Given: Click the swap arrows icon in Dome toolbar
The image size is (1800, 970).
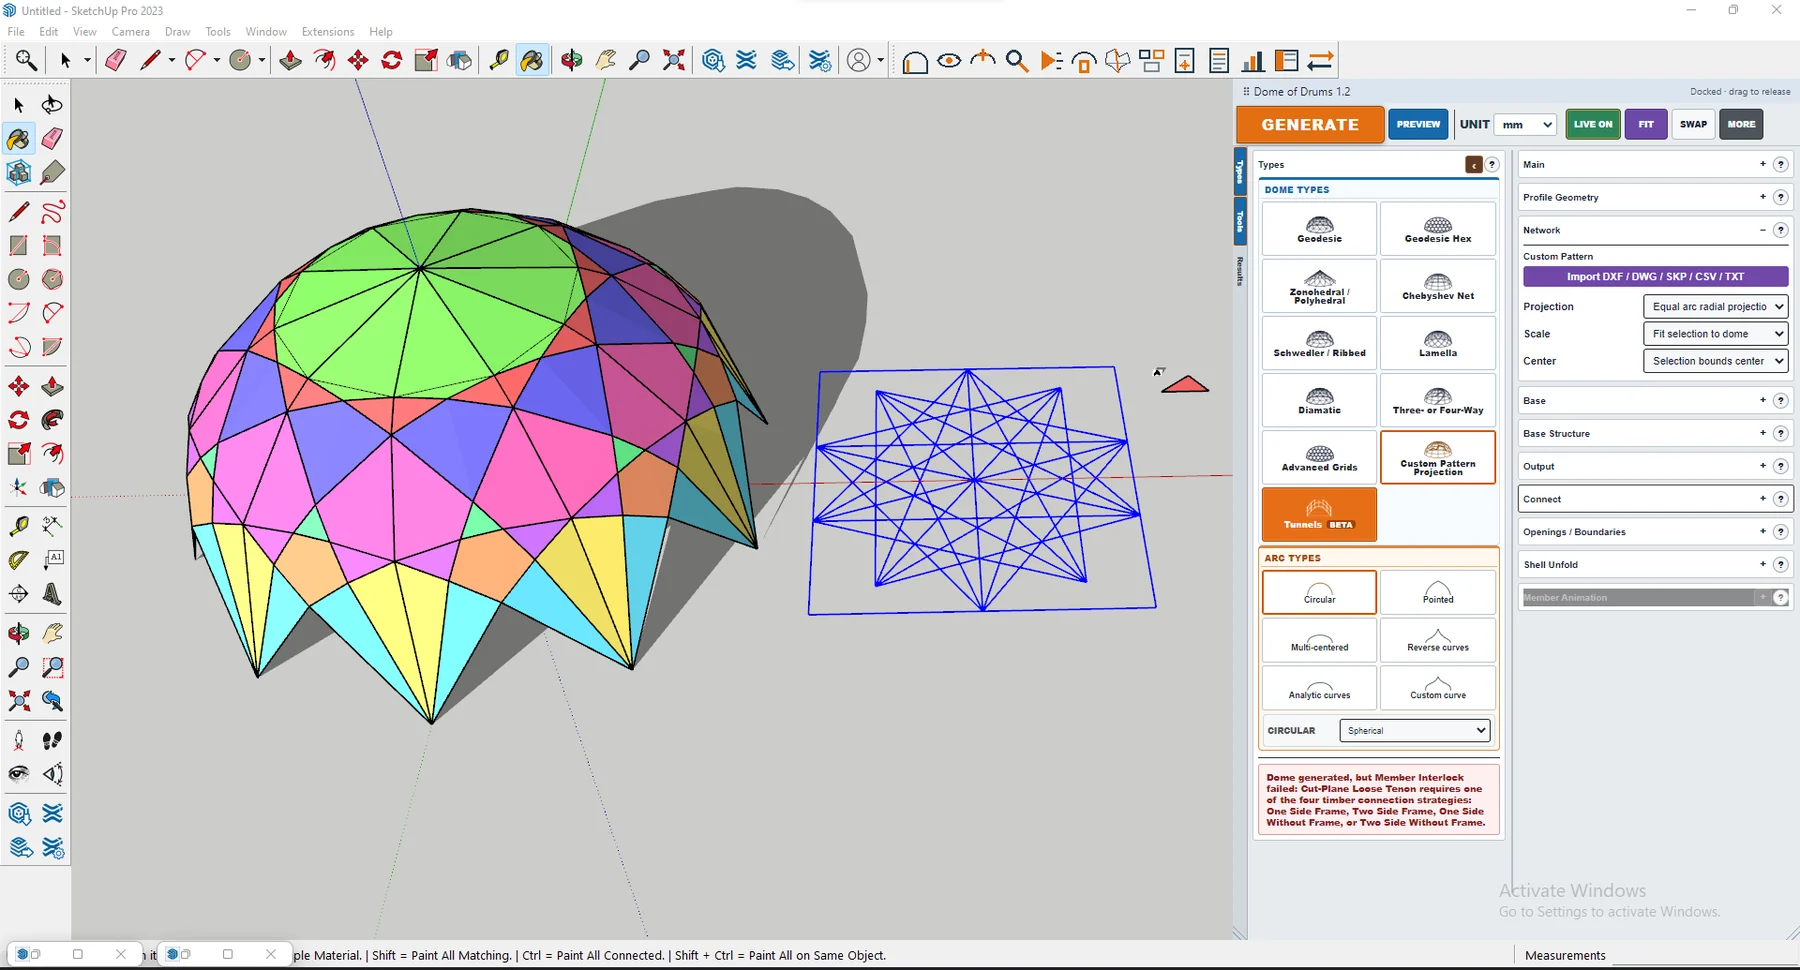Looking at the screenshot, I should [x=1320, y=61].
